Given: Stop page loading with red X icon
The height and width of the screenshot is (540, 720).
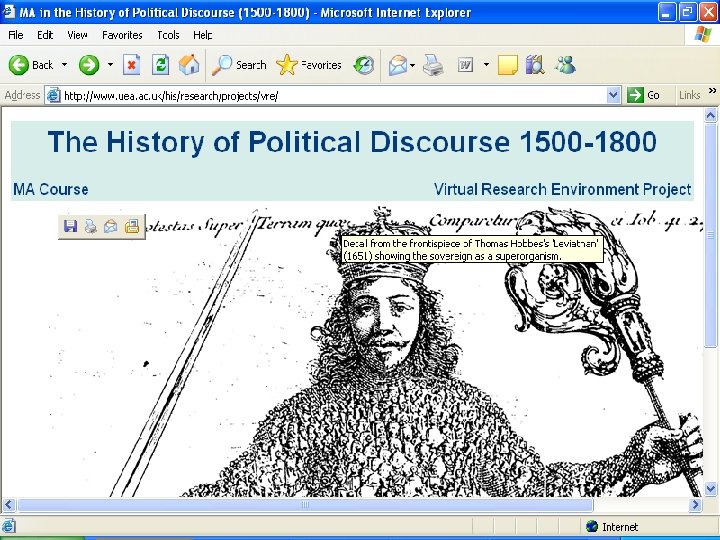Looking at the screenshot, I should [x=131, y=65].
